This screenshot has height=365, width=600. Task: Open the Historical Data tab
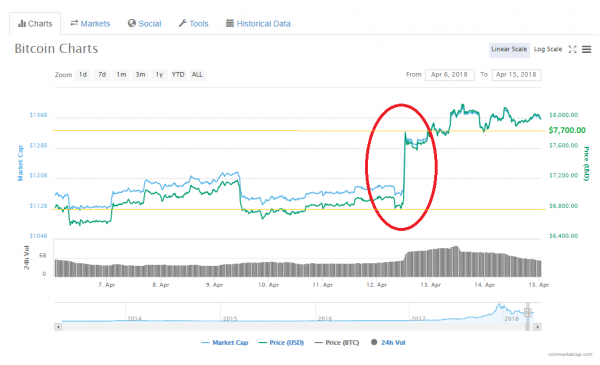(x=258, y=24)
